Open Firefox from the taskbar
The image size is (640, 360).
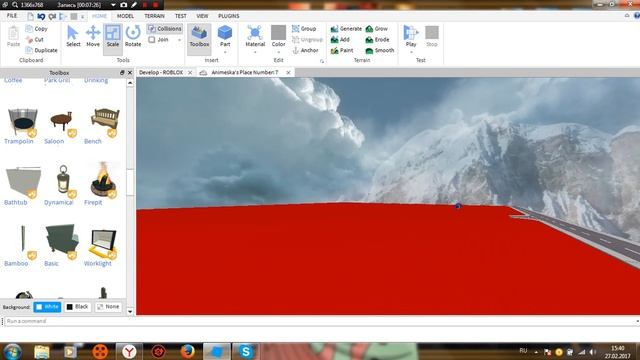tap(187, 351)
